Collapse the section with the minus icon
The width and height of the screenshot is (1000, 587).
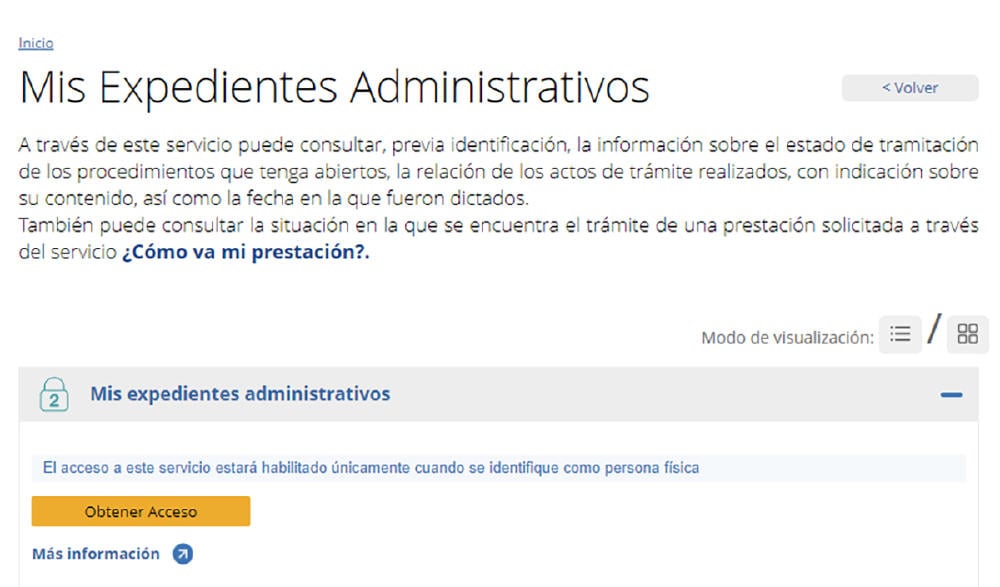pos(951,395)
